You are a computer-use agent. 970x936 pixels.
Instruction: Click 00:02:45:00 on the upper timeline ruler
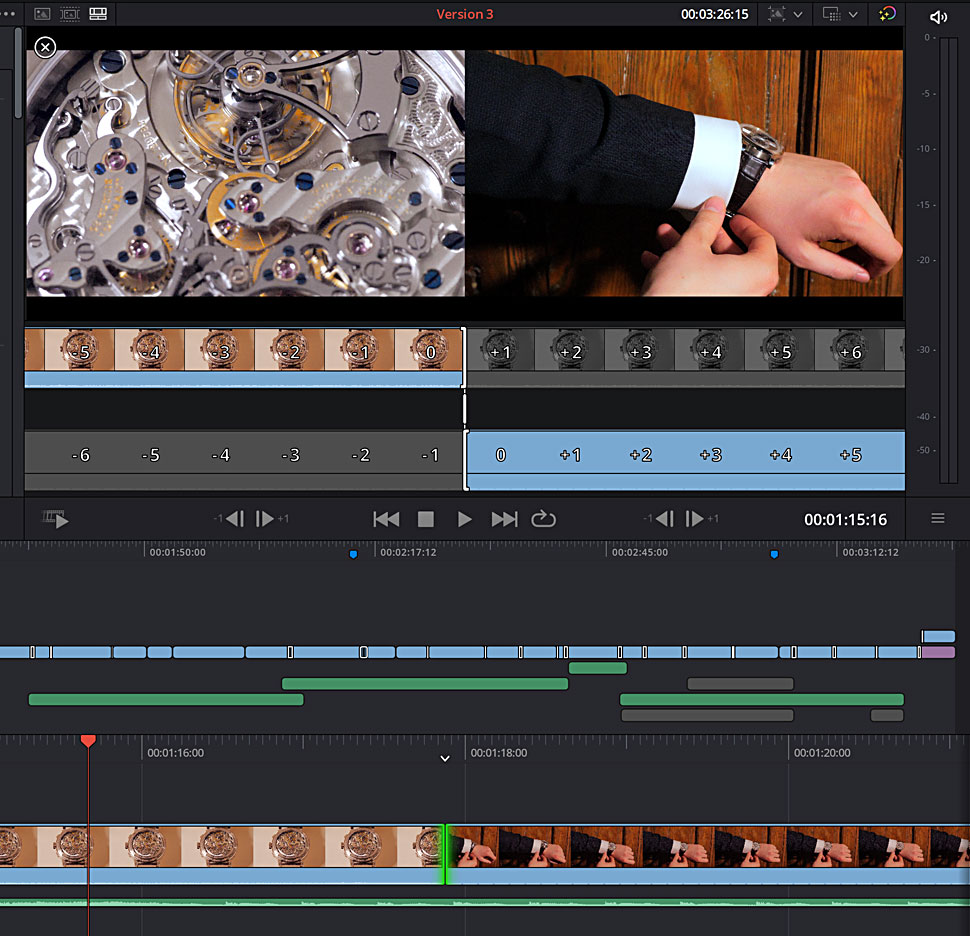[640, 552]
